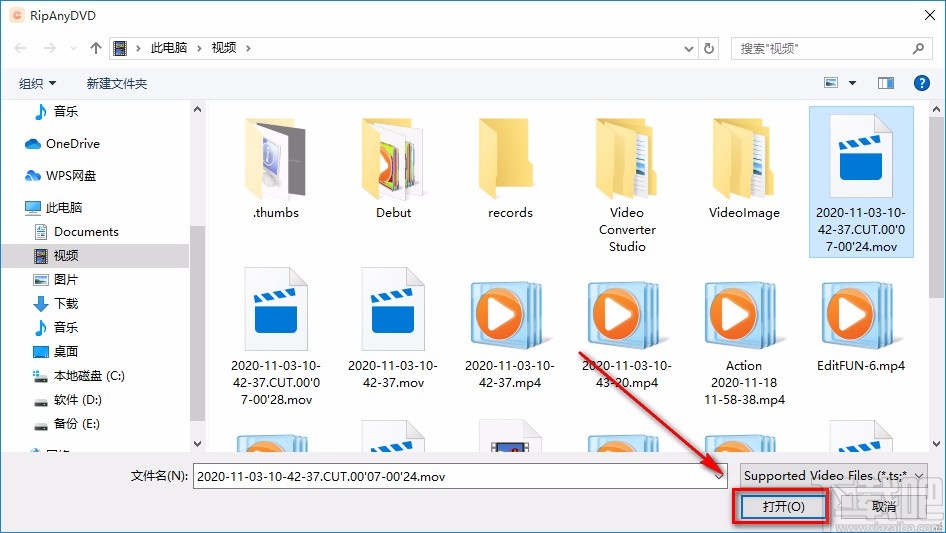
Task: Select 图片 in the navigation pane
Action: 56,279
